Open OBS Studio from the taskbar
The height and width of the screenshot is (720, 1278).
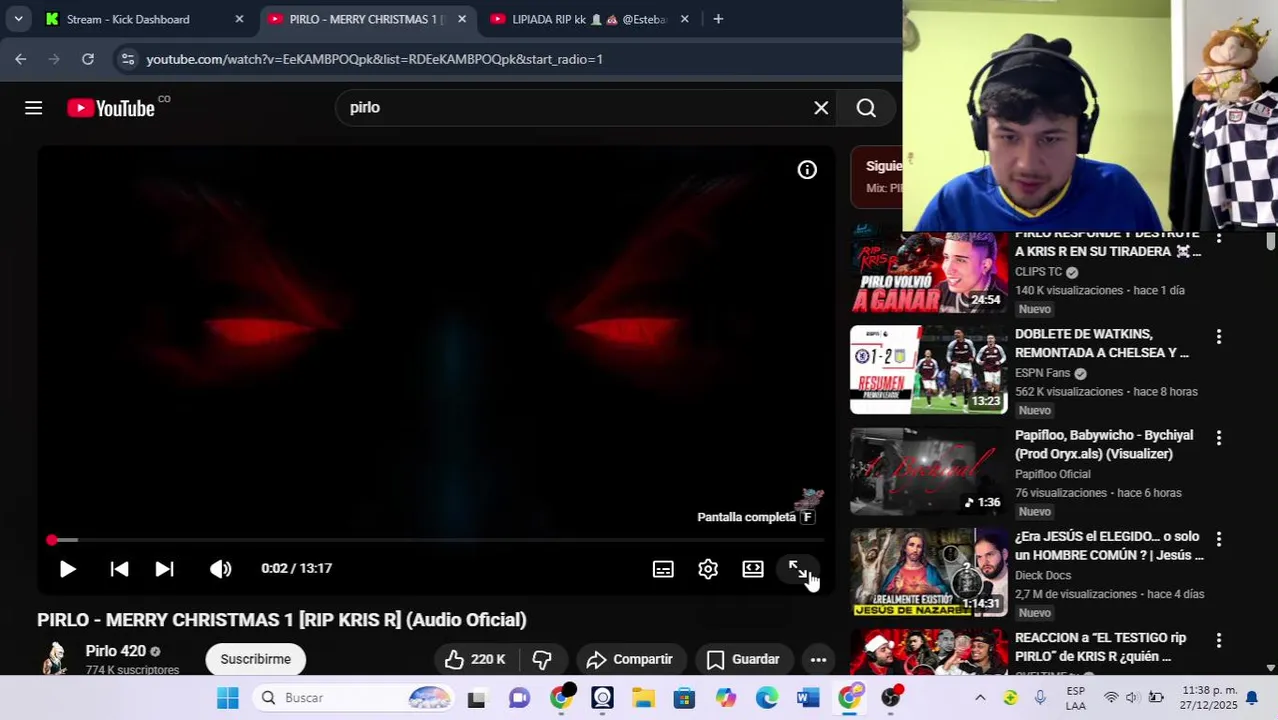click(891, 698)
